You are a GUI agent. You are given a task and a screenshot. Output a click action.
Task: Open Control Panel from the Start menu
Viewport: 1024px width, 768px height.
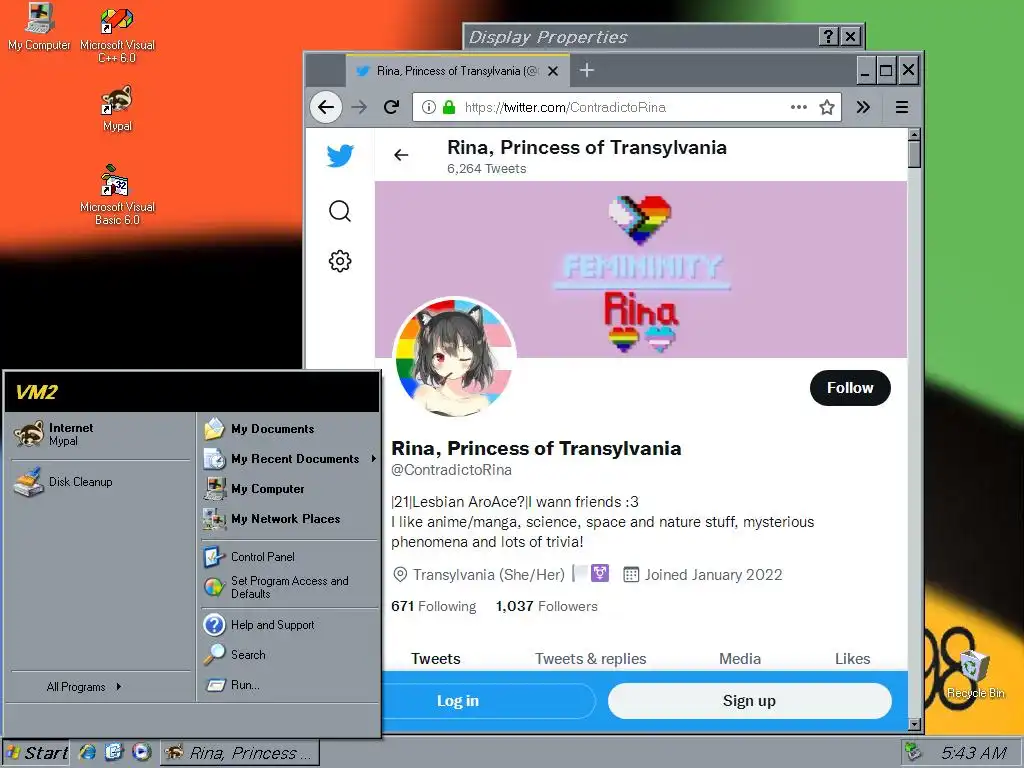coord(291,556)
